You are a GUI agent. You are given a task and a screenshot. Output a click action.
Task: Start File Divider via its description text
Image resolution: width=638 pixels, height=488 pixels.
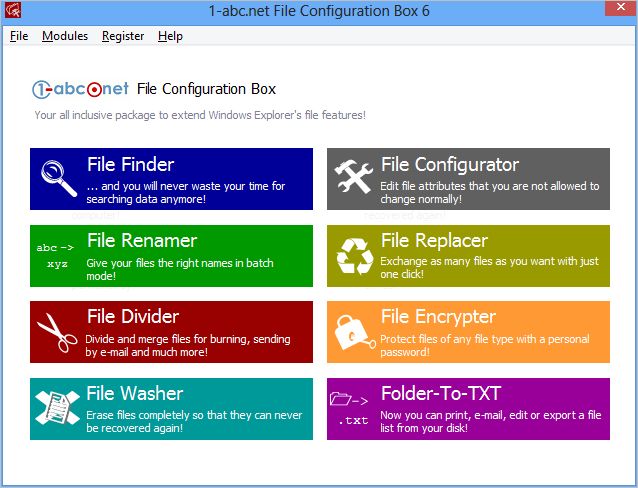187,346
